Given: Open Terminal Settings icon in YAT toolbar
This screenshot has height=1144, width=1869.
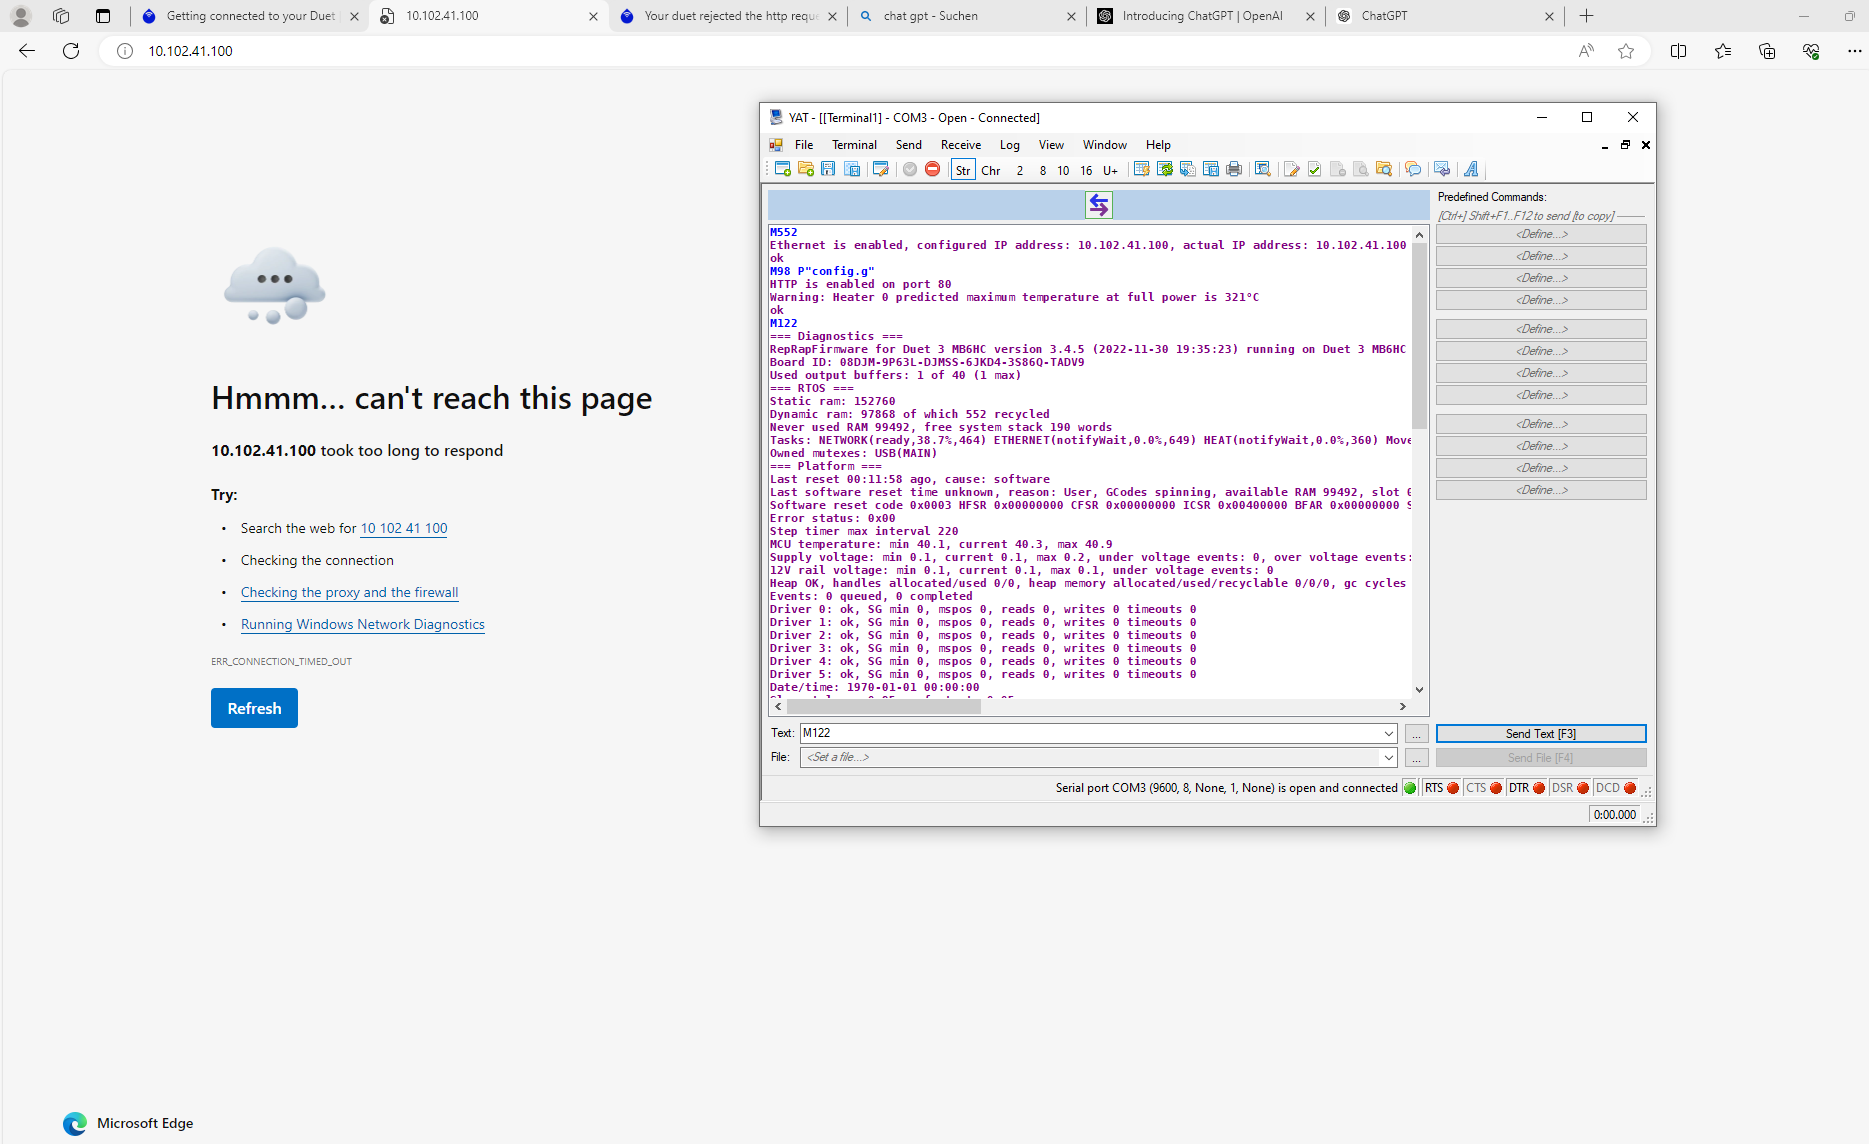Looking at the screenshot, I should click(x=881, y=169).
